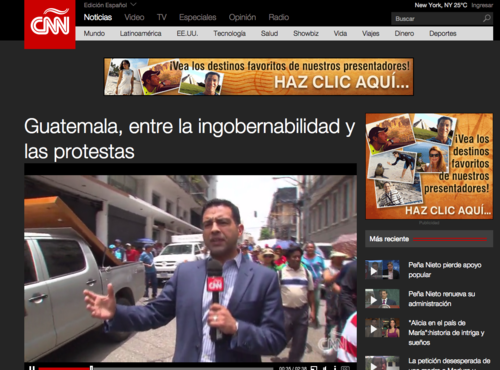Click the New York weather text
The width and height of the screenshot is (500, 370).
pyautogui.click(x=441, y=5)
